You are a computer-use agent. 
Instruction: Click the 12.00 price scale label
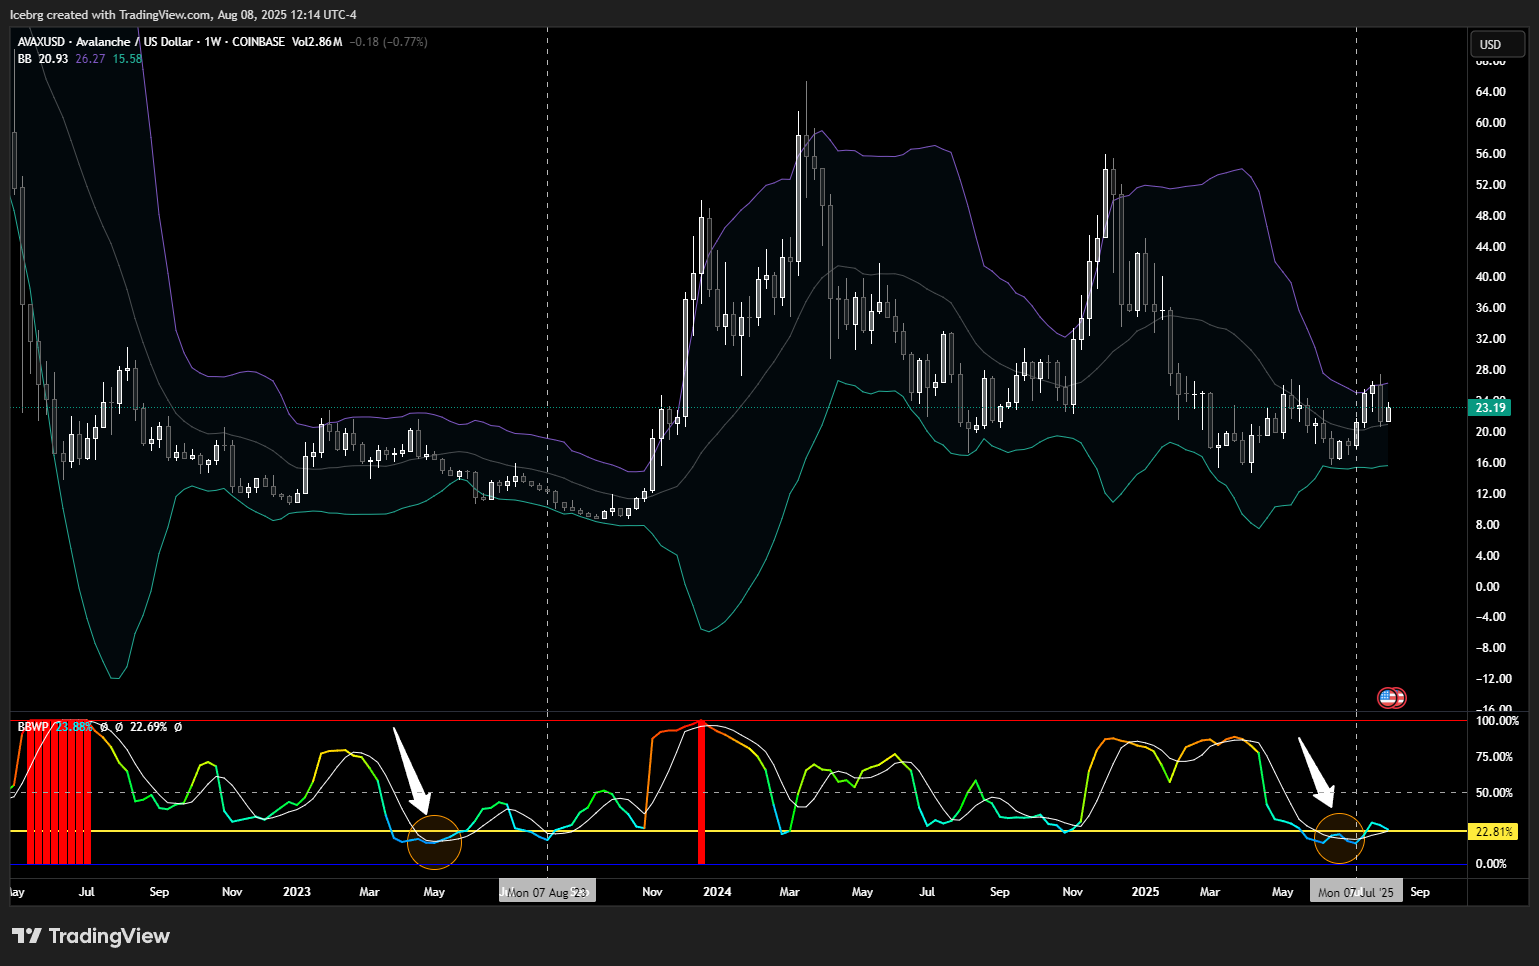[x=1490, y=494]
